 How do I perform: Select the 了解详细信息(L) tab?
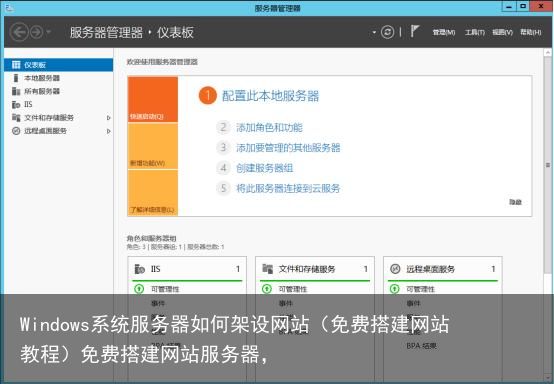click(x=153, y=193)
